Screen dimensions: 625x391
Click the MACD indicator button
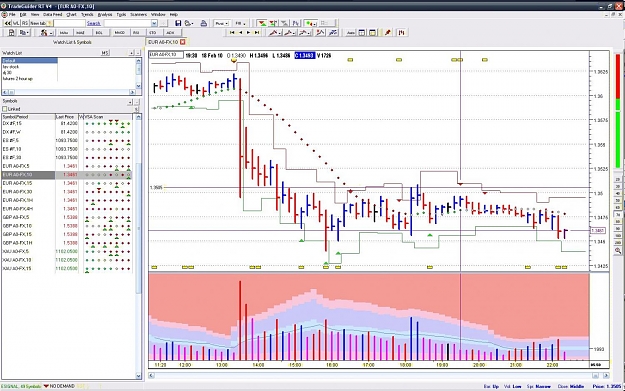(120, 33)
